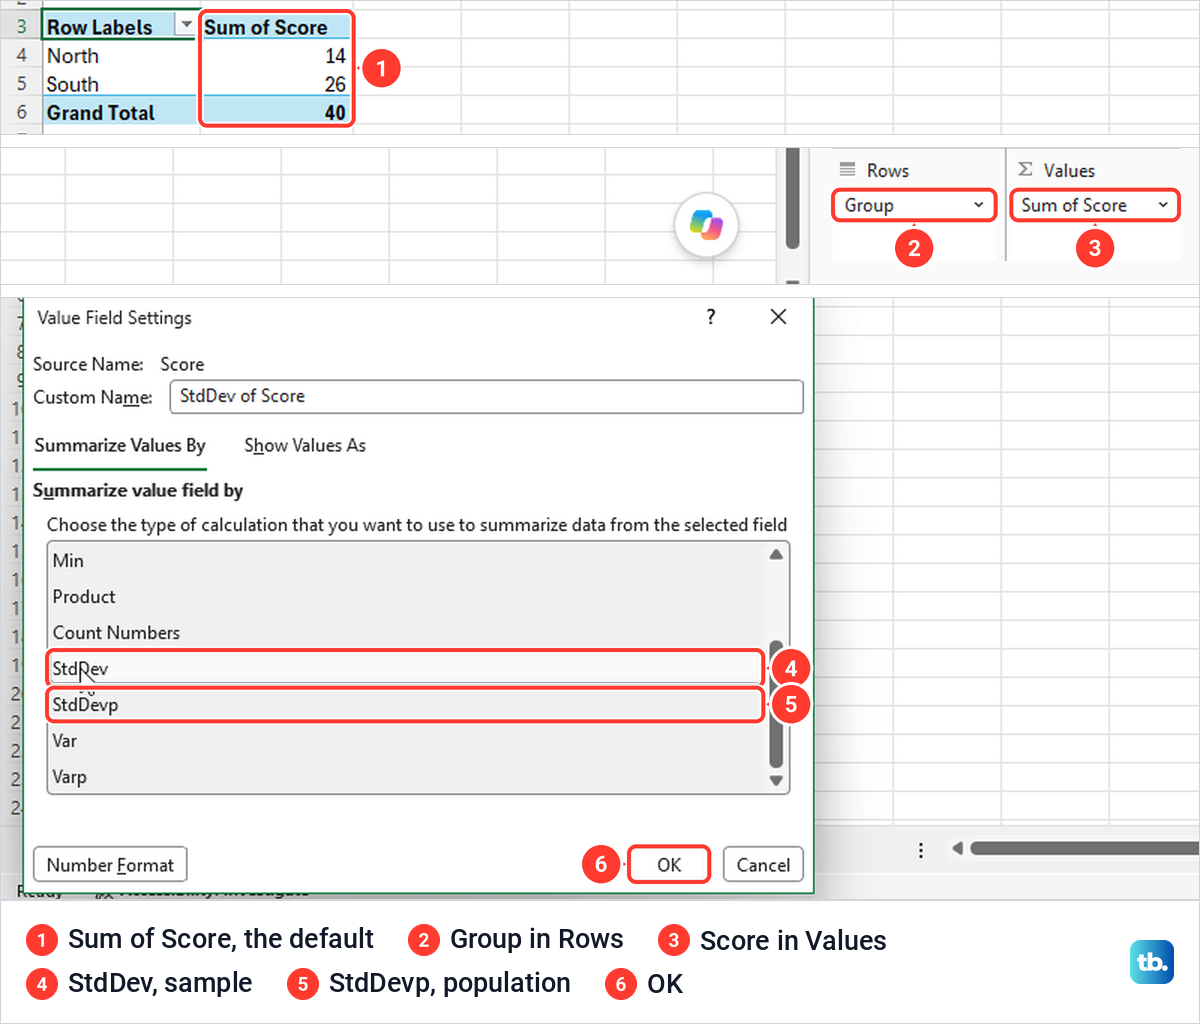Click the Values sigma icon
Image resolution: width=1200 pixels, height=1024 pixels.
pos(1025,170)
